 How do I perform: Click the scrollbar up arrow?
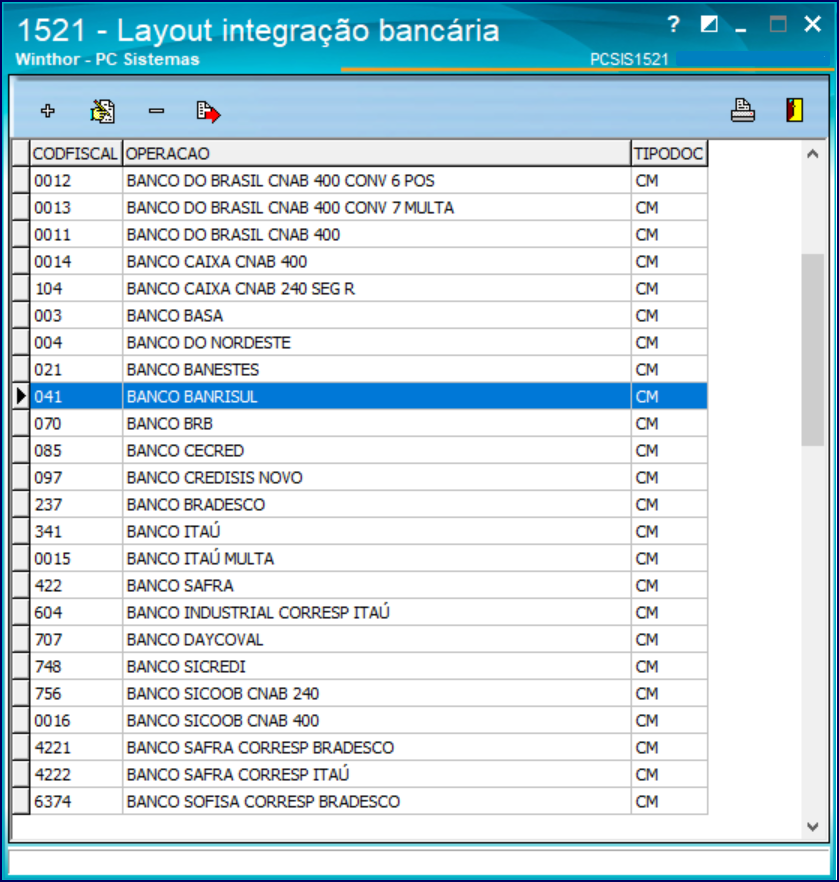click(x=813, y=154)
